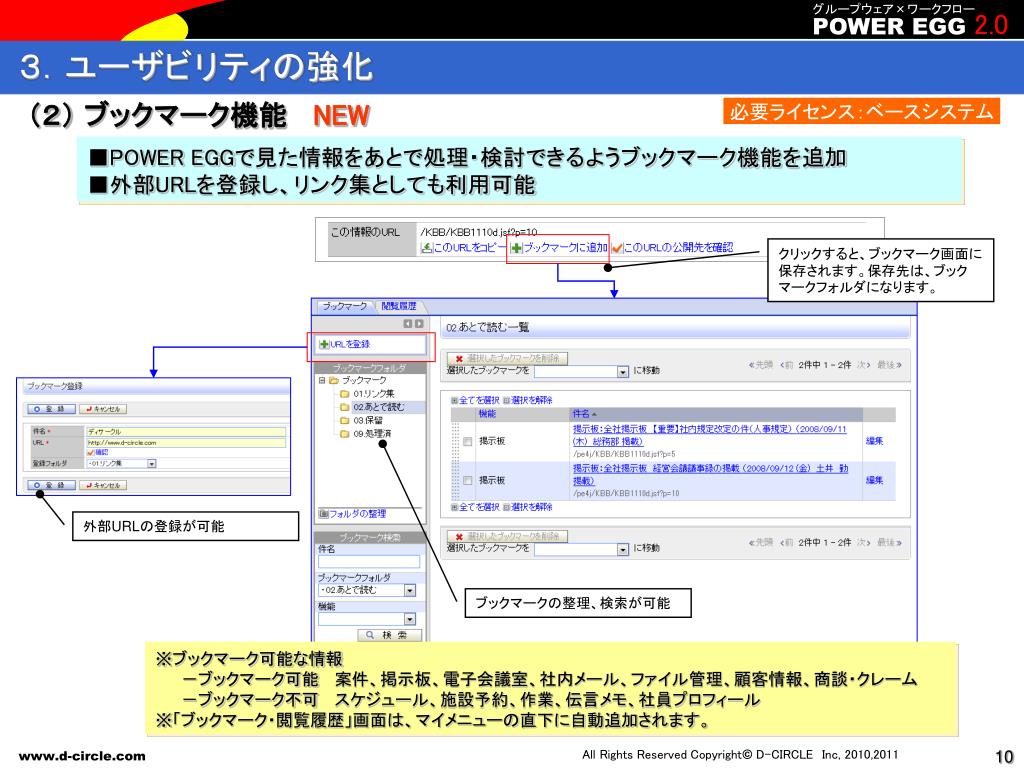Screen dimensions: 1024x768
Task: Open 経営会議議事録の掲載 bulletin link
Action: click(x=711, y=474)
